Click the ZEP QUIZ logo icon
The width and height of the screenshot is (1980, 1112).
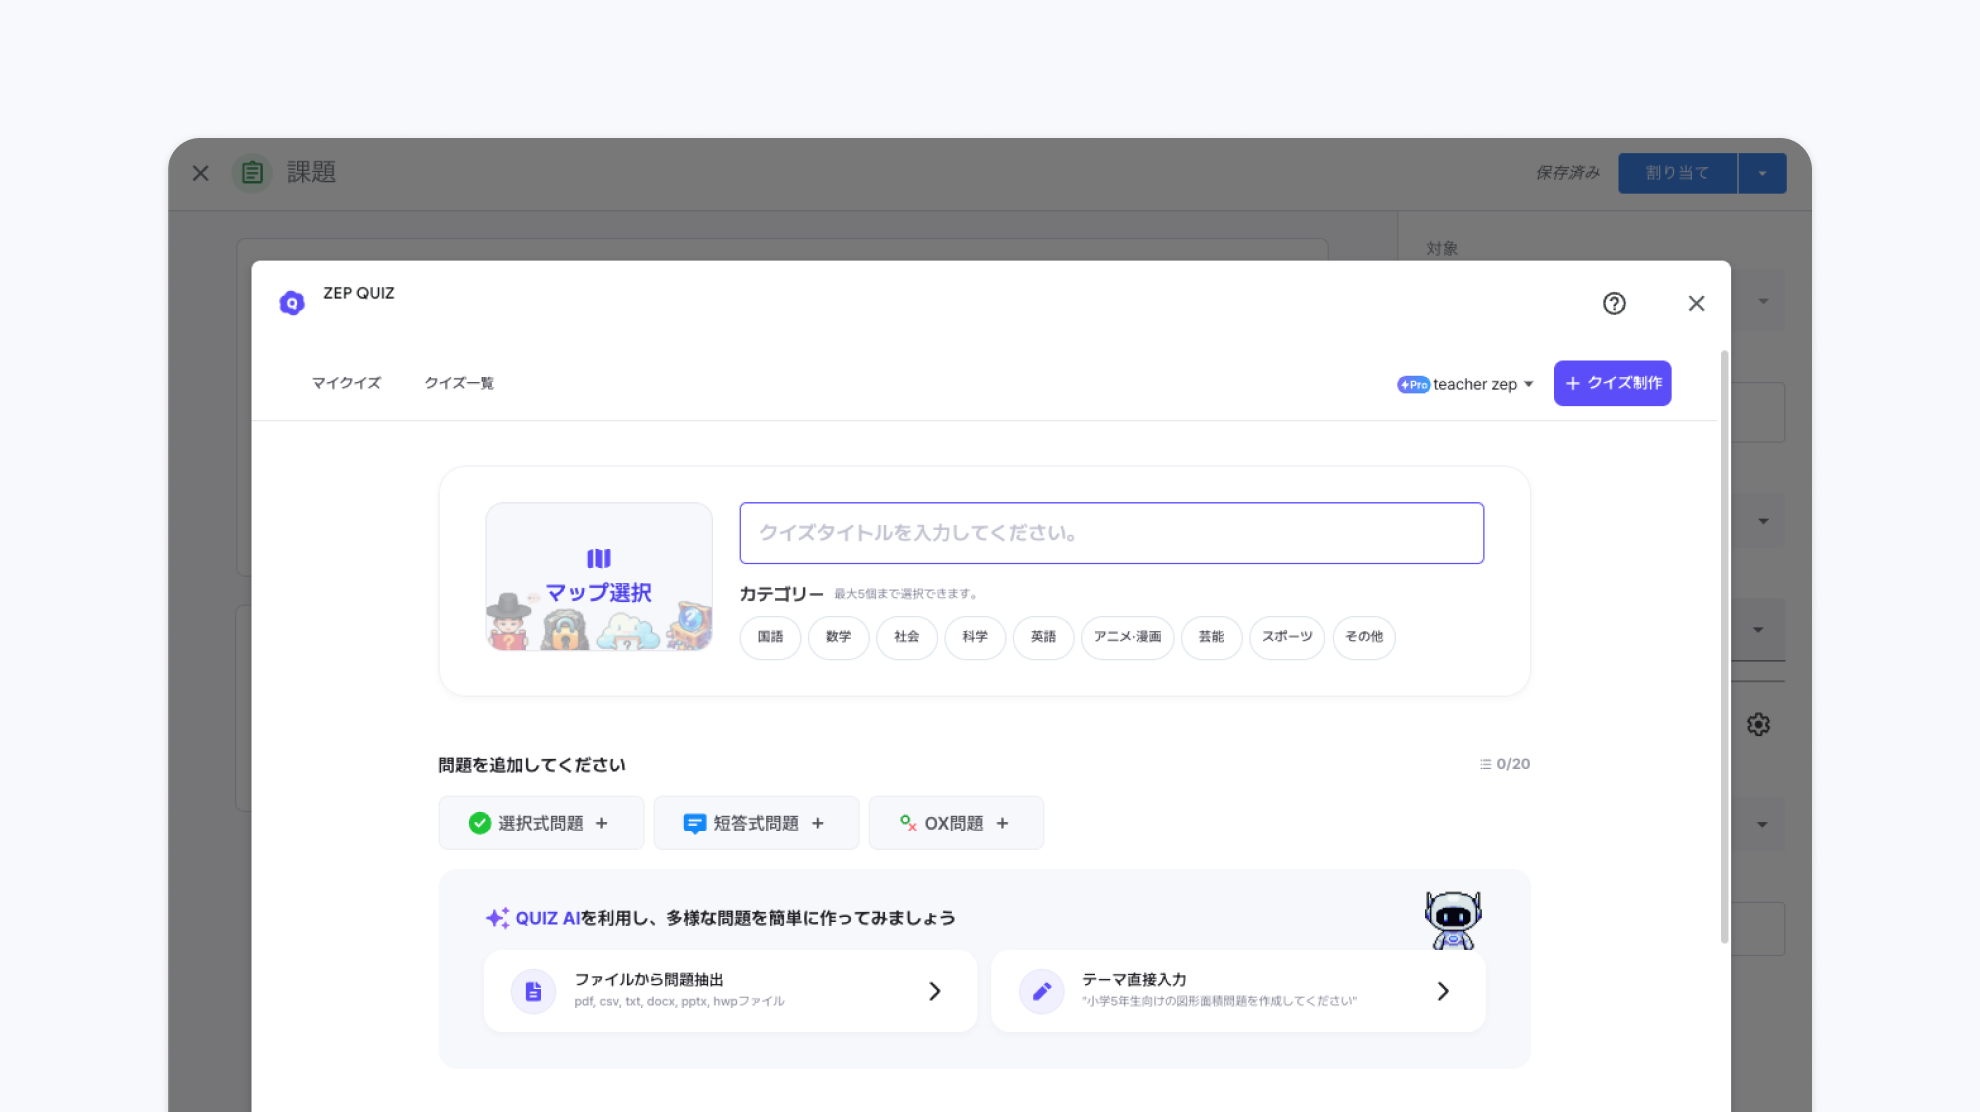pos(292,303)
